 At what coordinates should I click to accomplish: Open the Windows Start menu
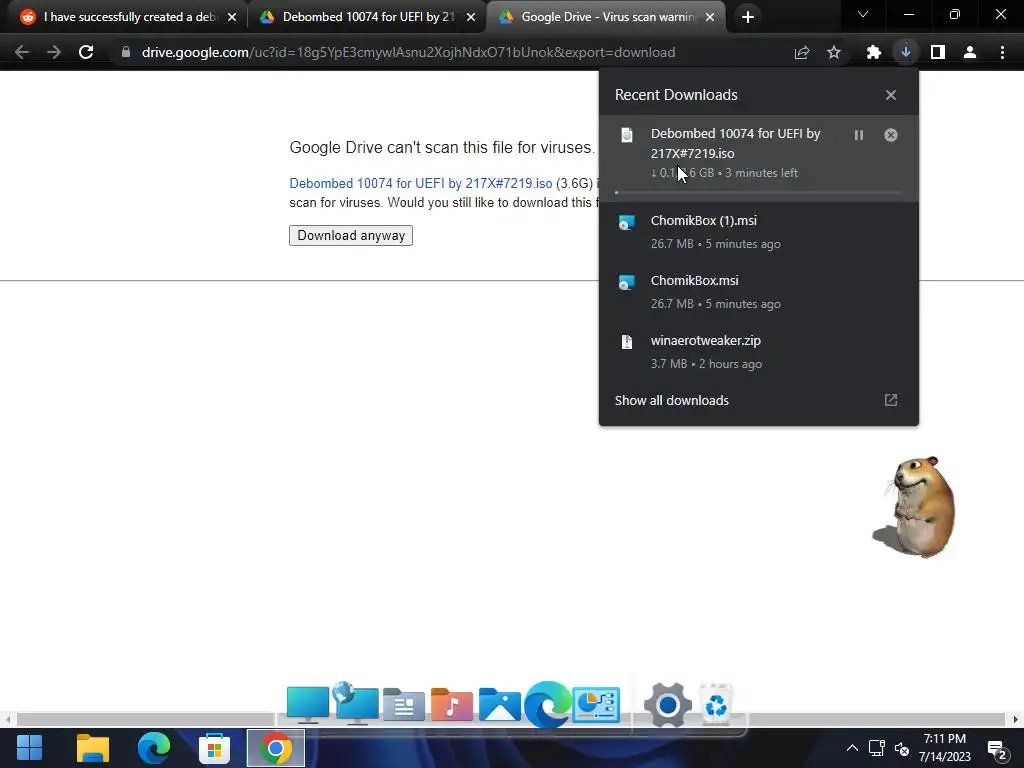click(x=29, y=748)
